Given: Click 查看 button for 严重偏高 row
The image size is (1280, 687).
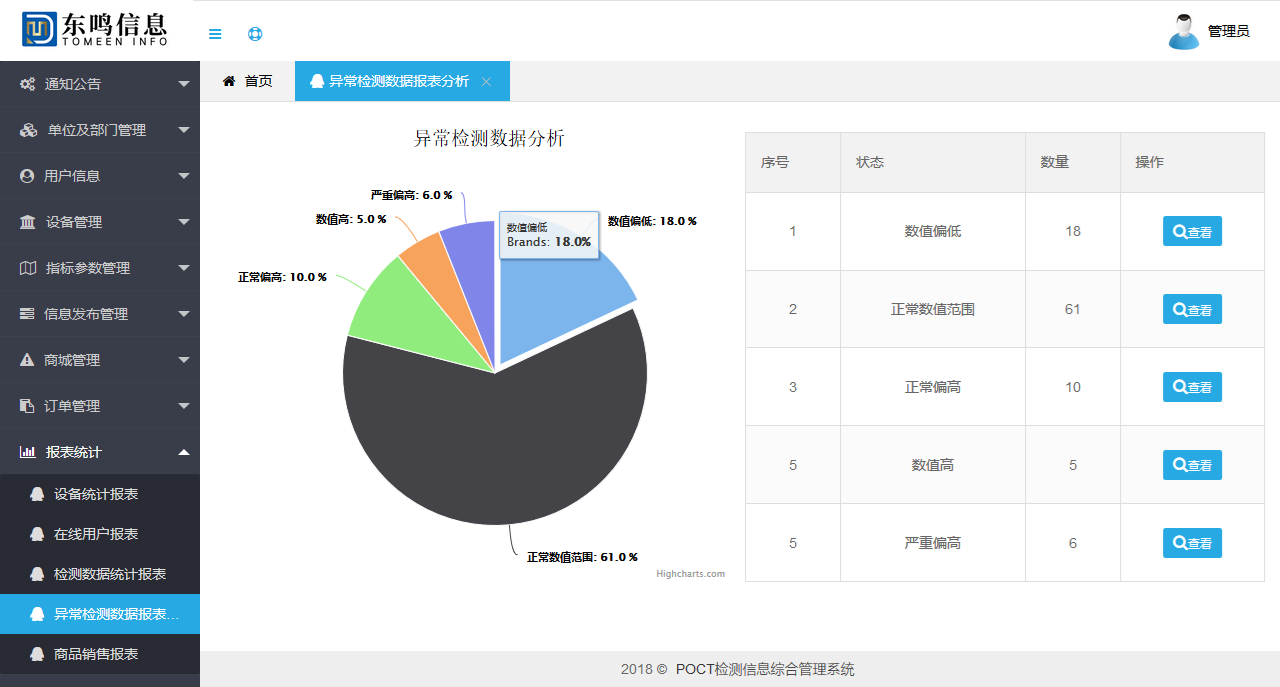Looking at the screenshot, I should [x=1192, y=543].
